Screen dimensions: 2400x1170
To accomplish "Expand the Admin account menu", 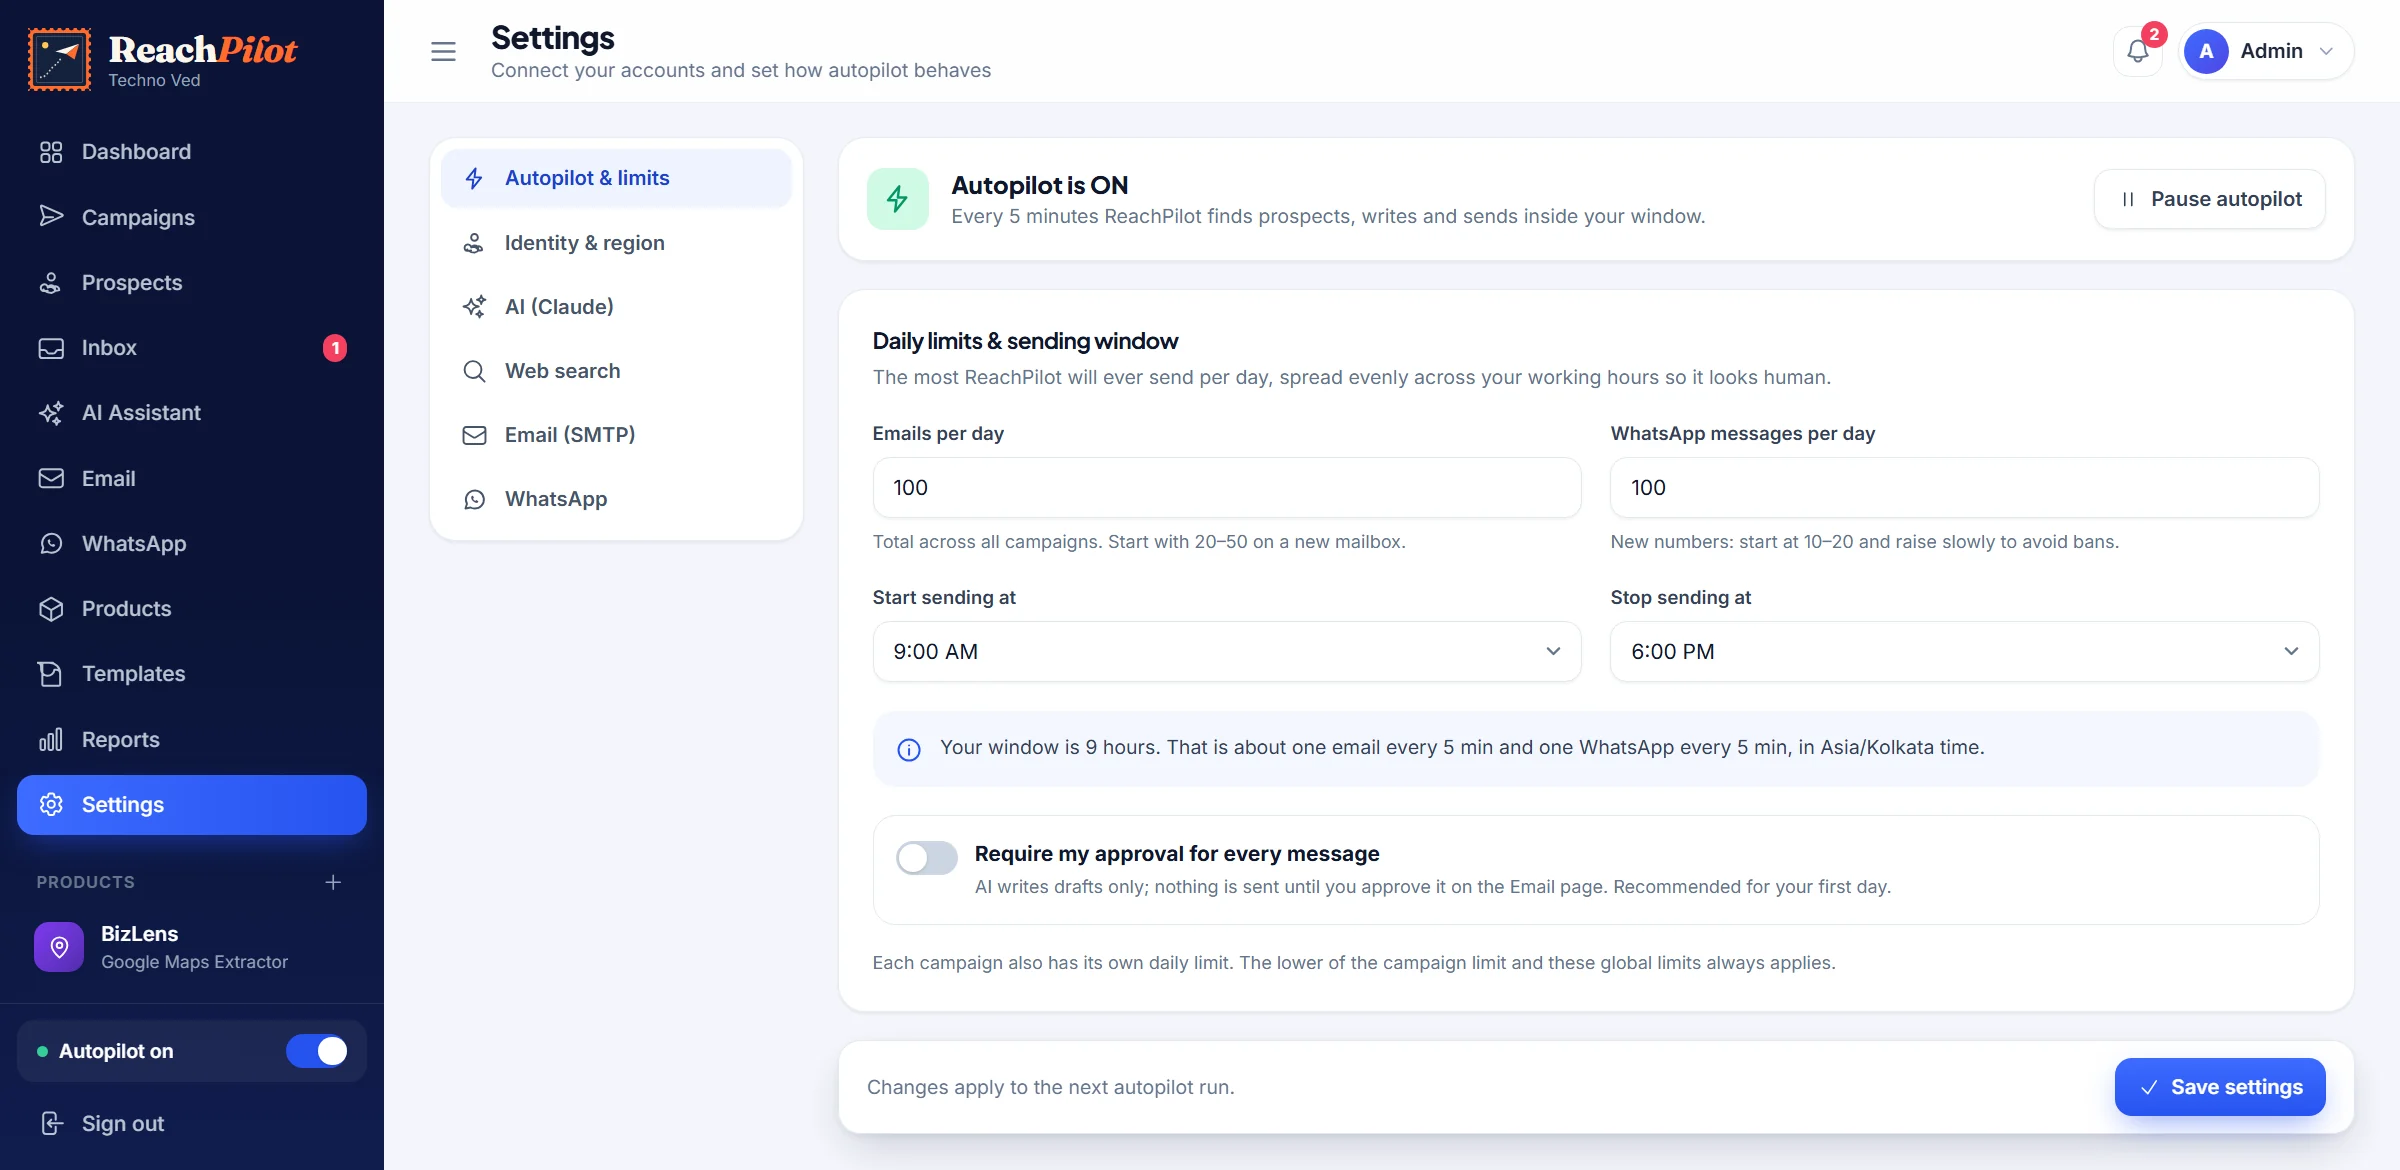I will click(2266, 51).
